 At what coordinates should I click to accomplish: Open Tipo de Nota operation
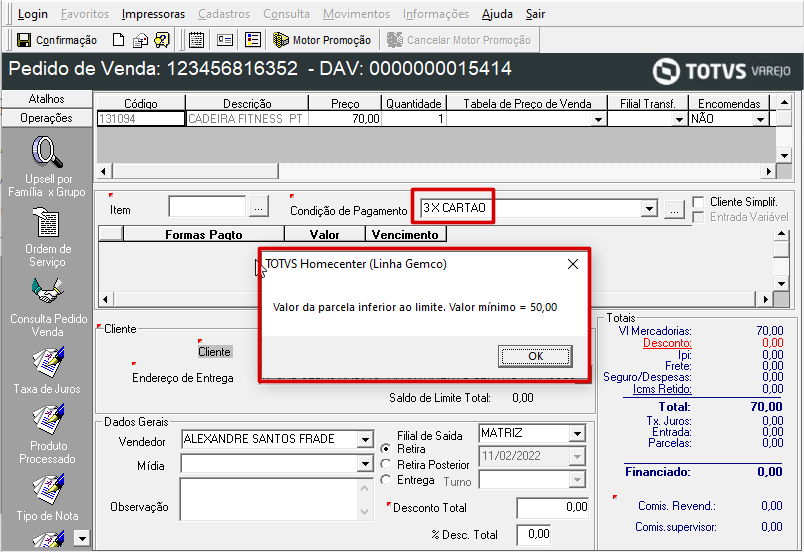click(x=48, y=497)
